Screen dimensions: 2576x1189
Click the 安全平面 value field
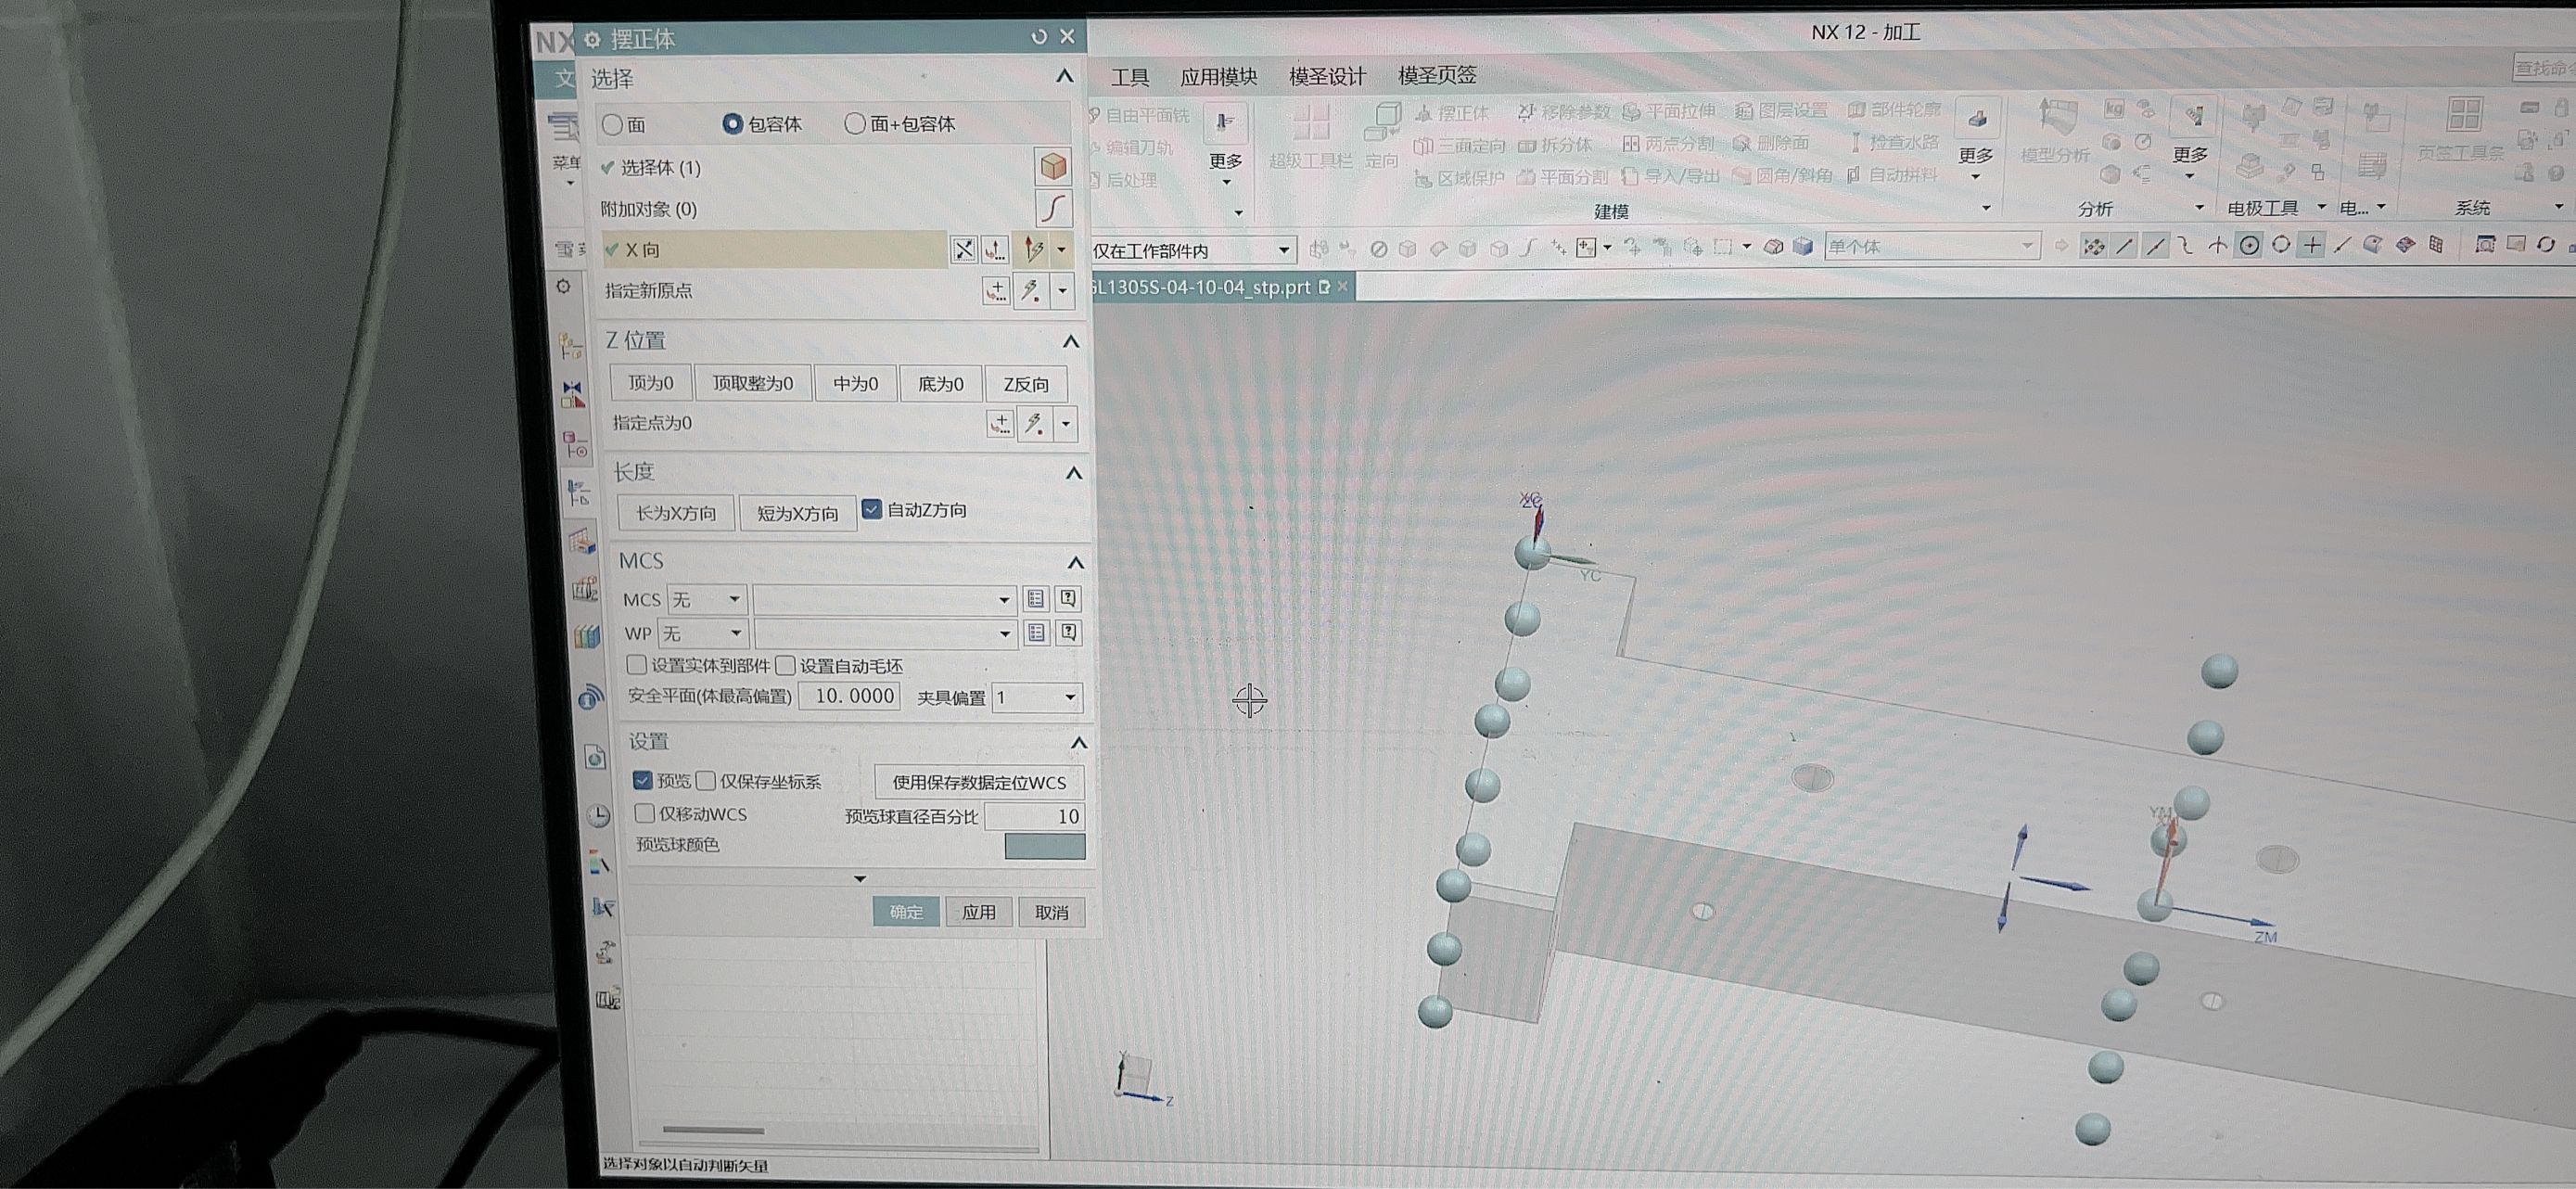click(850, 696)
